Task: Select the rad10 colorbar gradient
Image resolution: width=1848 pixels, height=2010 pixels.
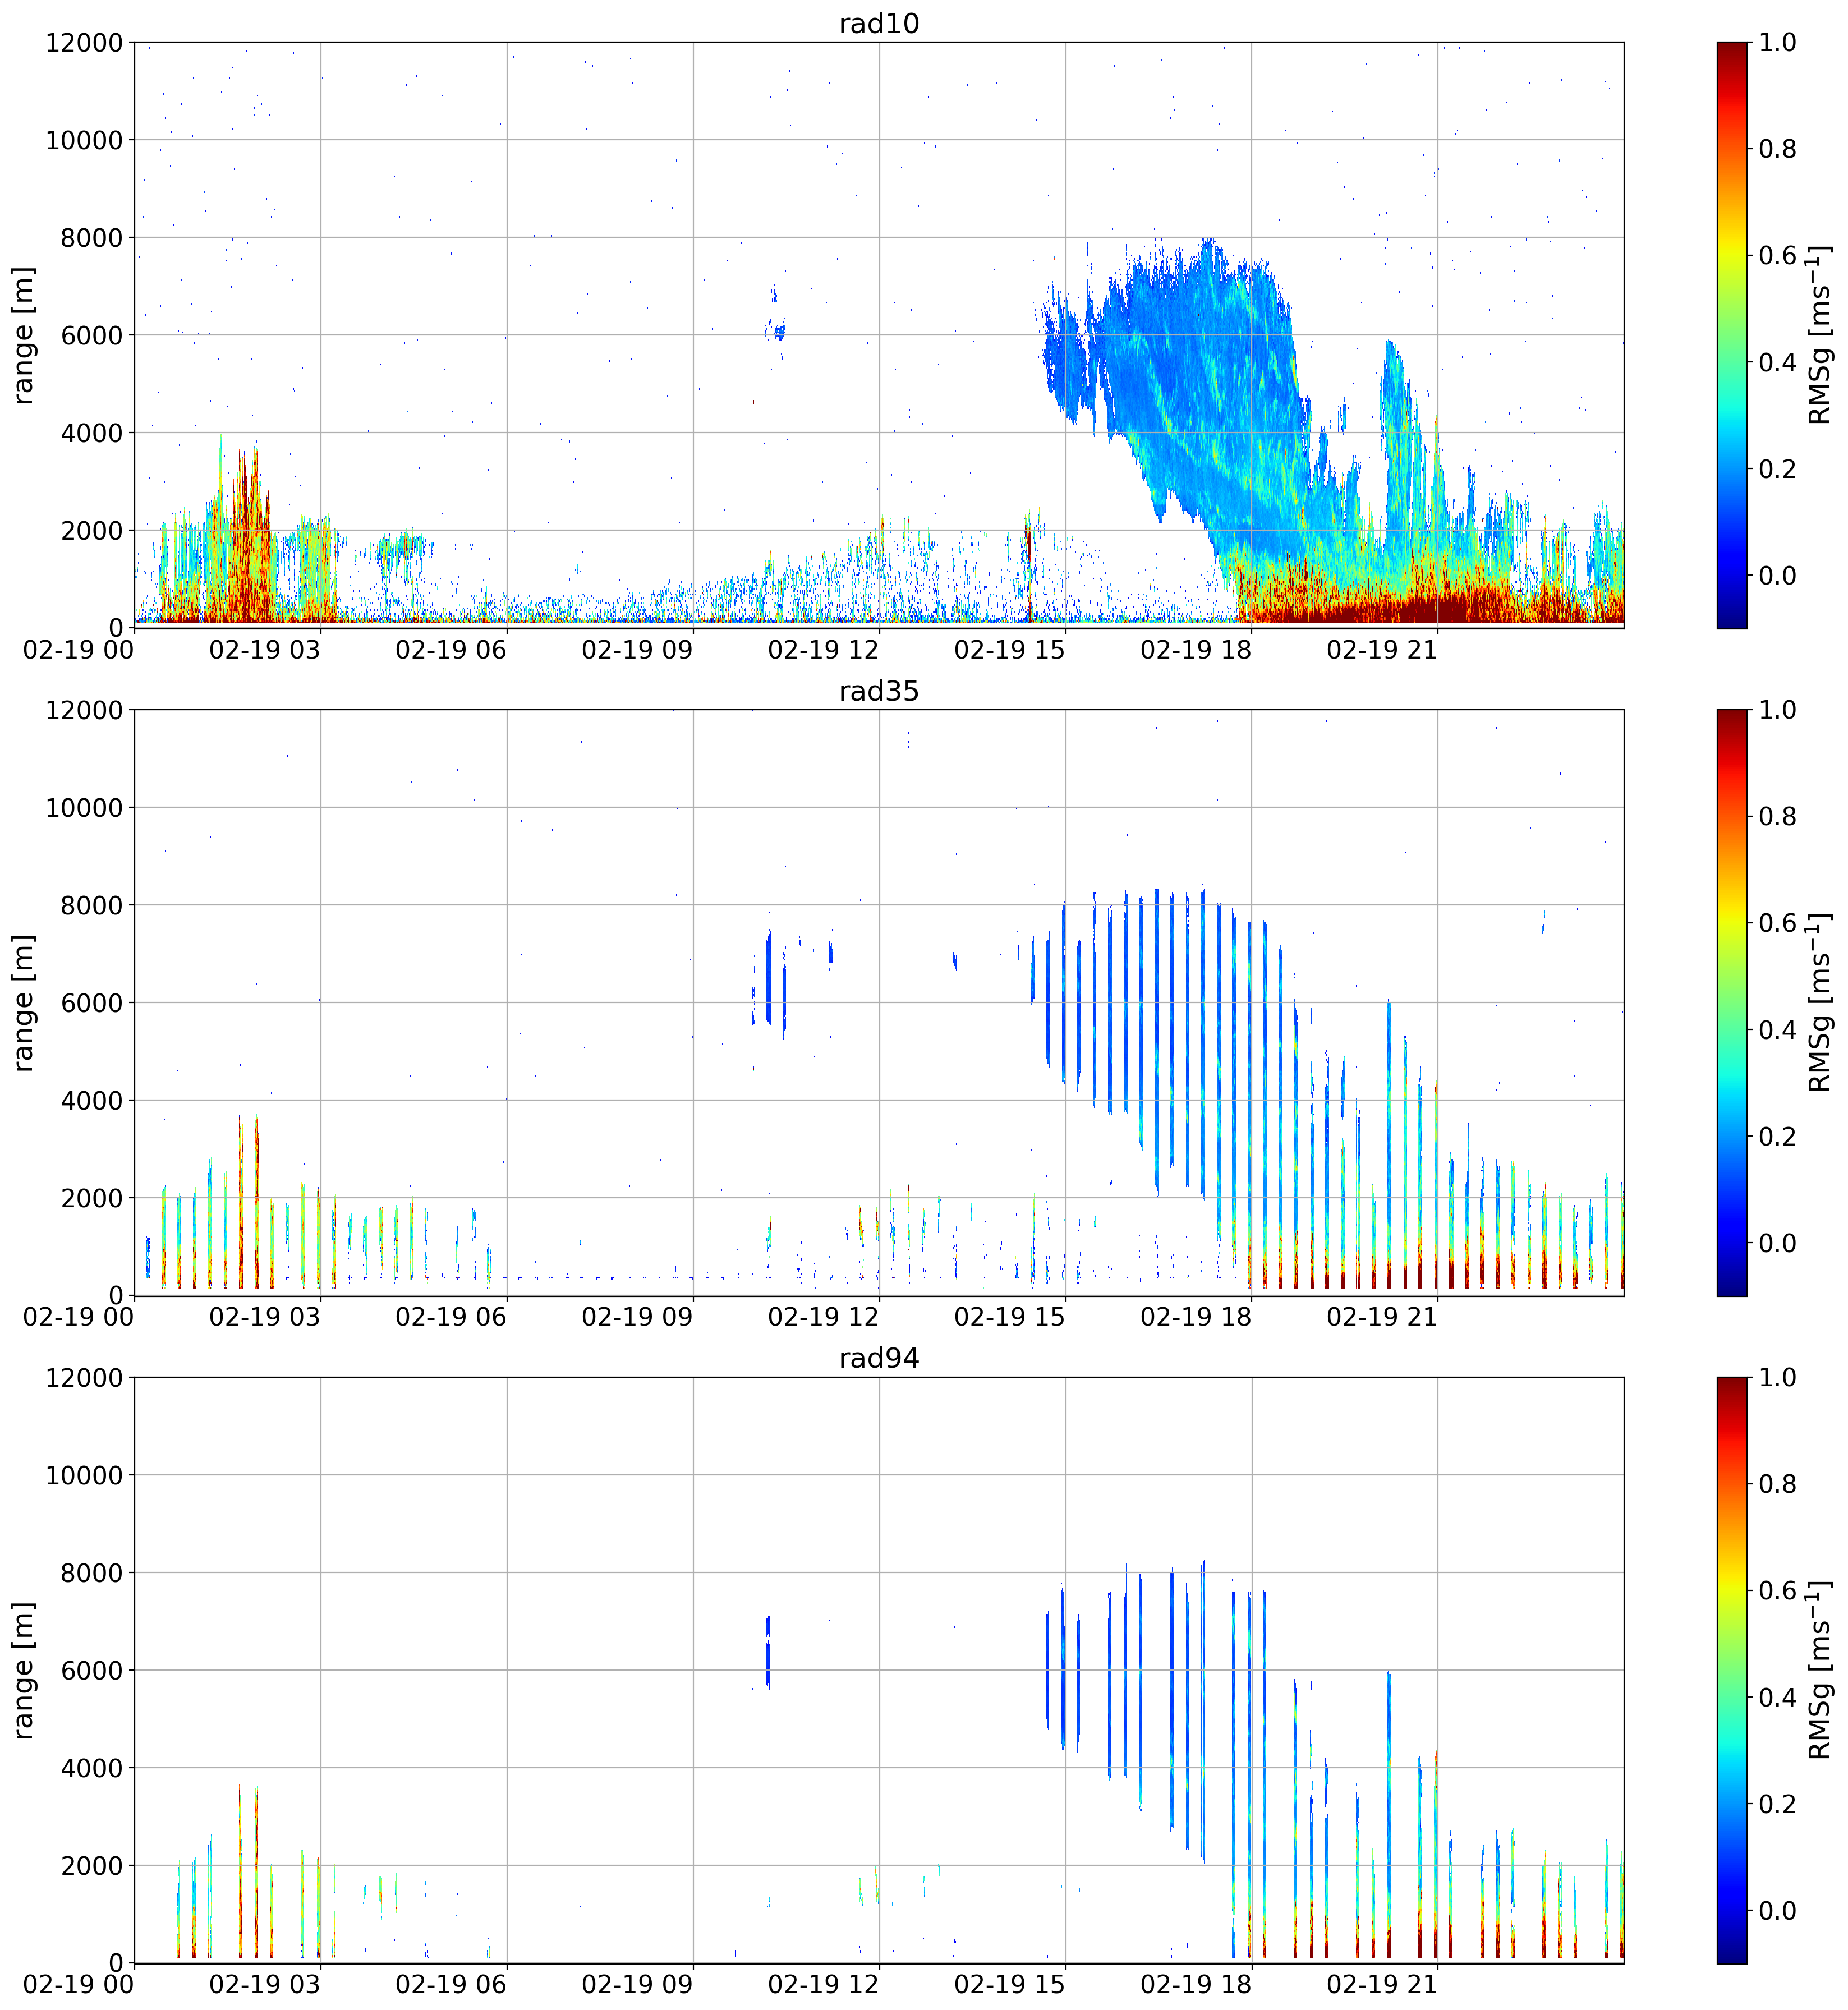Action: tap(1732, 335)
